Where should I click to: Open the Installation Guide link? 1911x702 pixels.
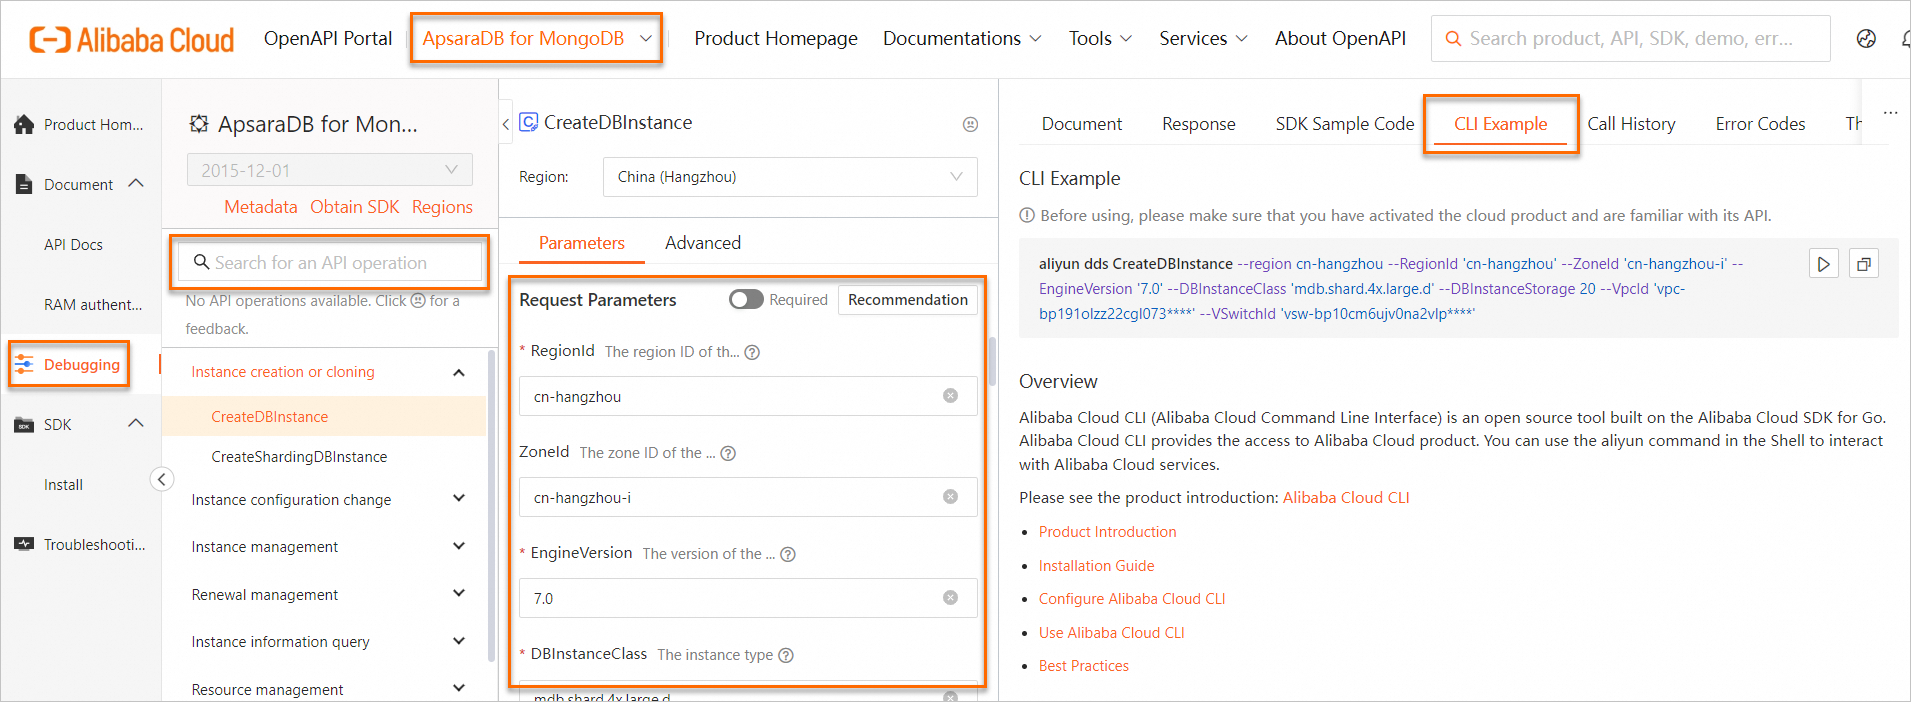pyautogui.click(x=1096, y=566)
